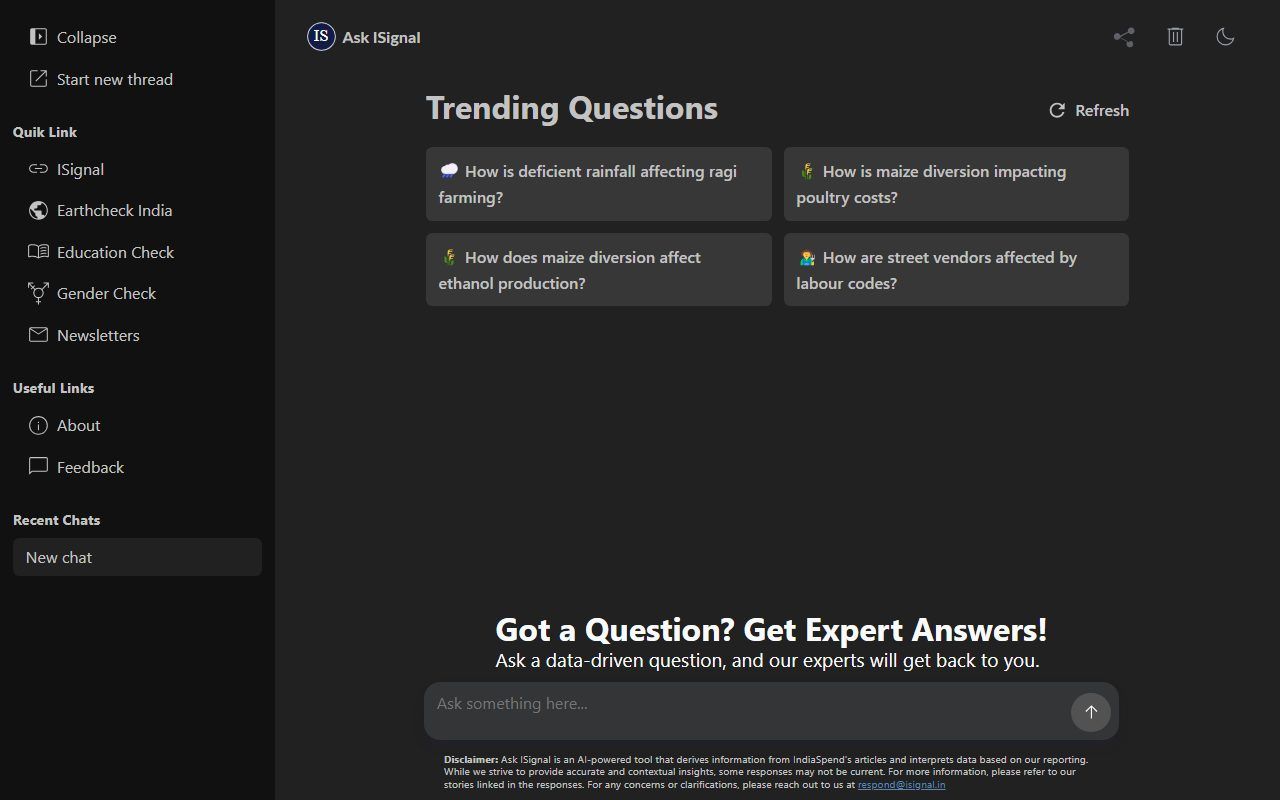
Task: Click the Feedback speech bubble icon
Action: pyautogui.click(x=38, y=466)
